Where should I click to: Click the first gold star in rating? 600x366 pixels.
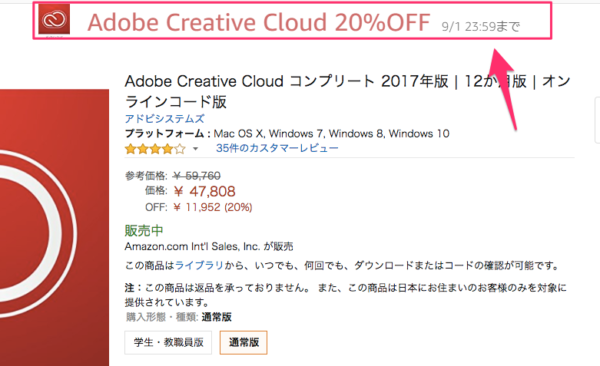click(131, 149)
